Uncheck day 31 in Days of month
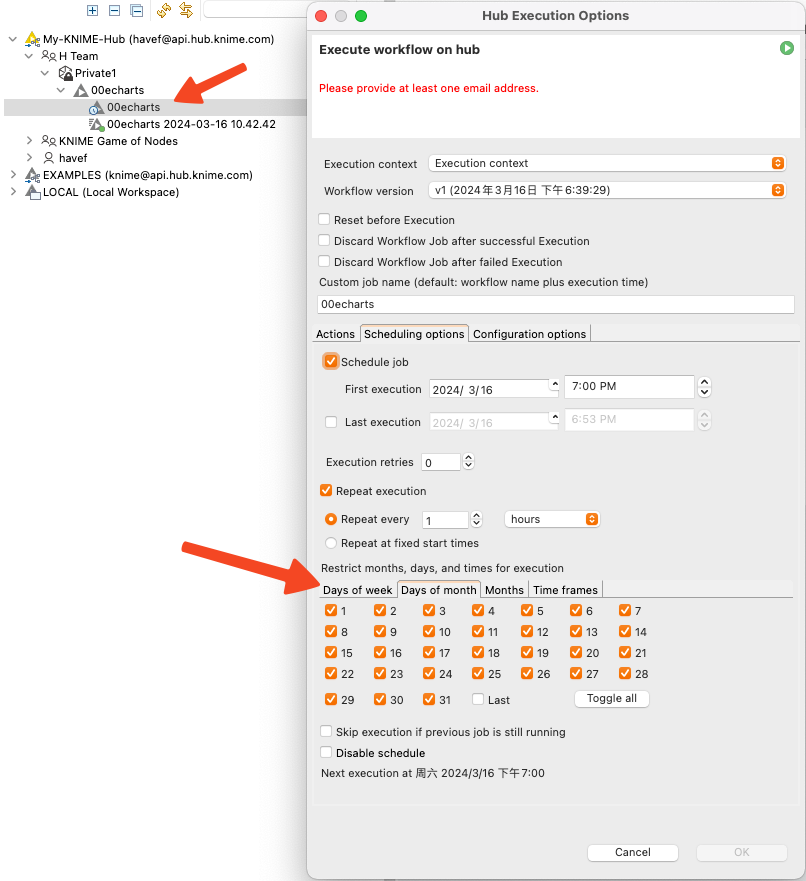The width and height of the screenshot is (806, 881). click(429, 699)
